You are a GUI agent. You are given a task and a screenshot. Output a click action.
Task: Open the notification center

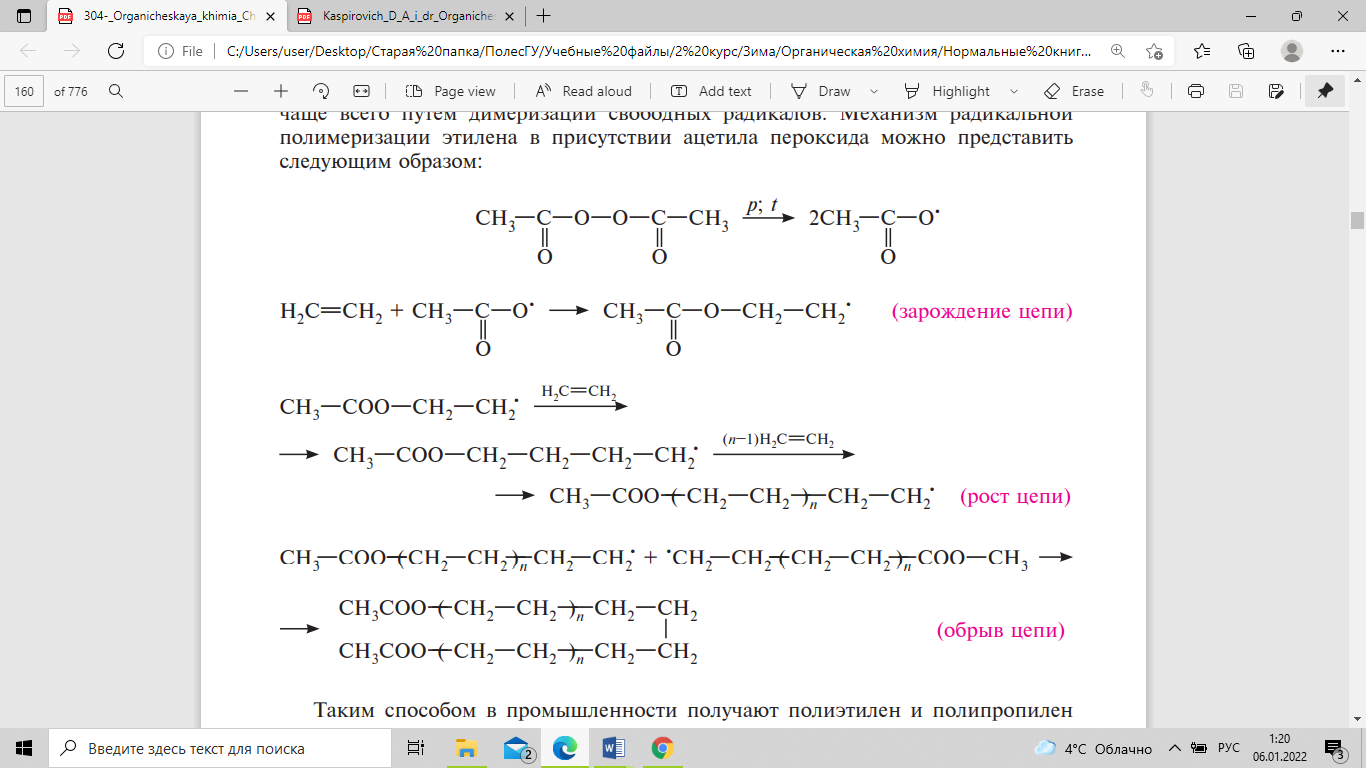tap(1334, 748)
